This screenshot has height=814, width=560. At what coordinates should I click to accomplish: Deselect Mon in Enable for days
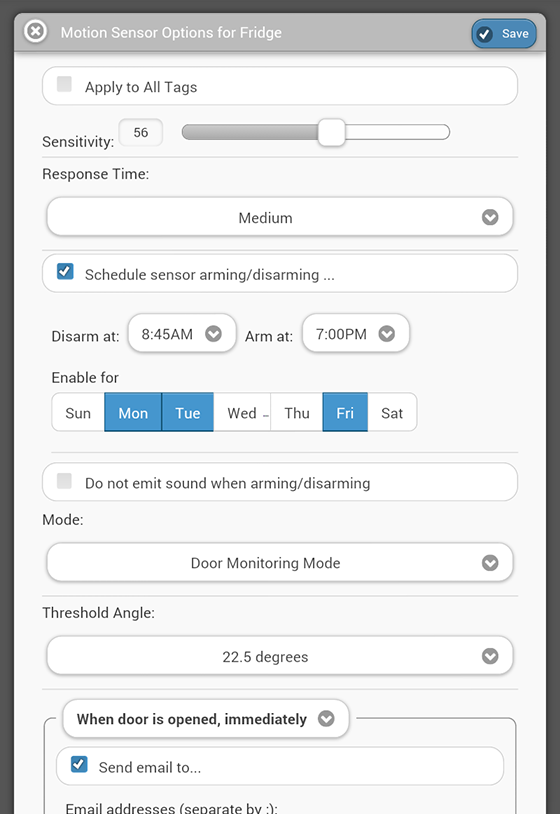click(x=133, y=413)
